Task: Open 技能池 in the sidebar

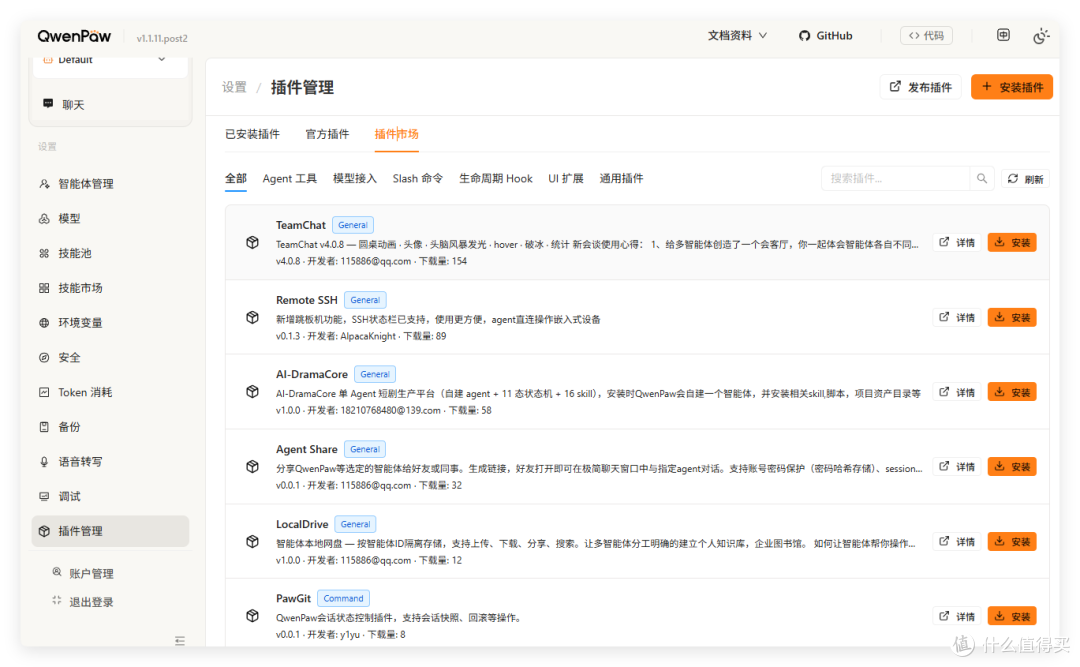Action: pos(110,253)
